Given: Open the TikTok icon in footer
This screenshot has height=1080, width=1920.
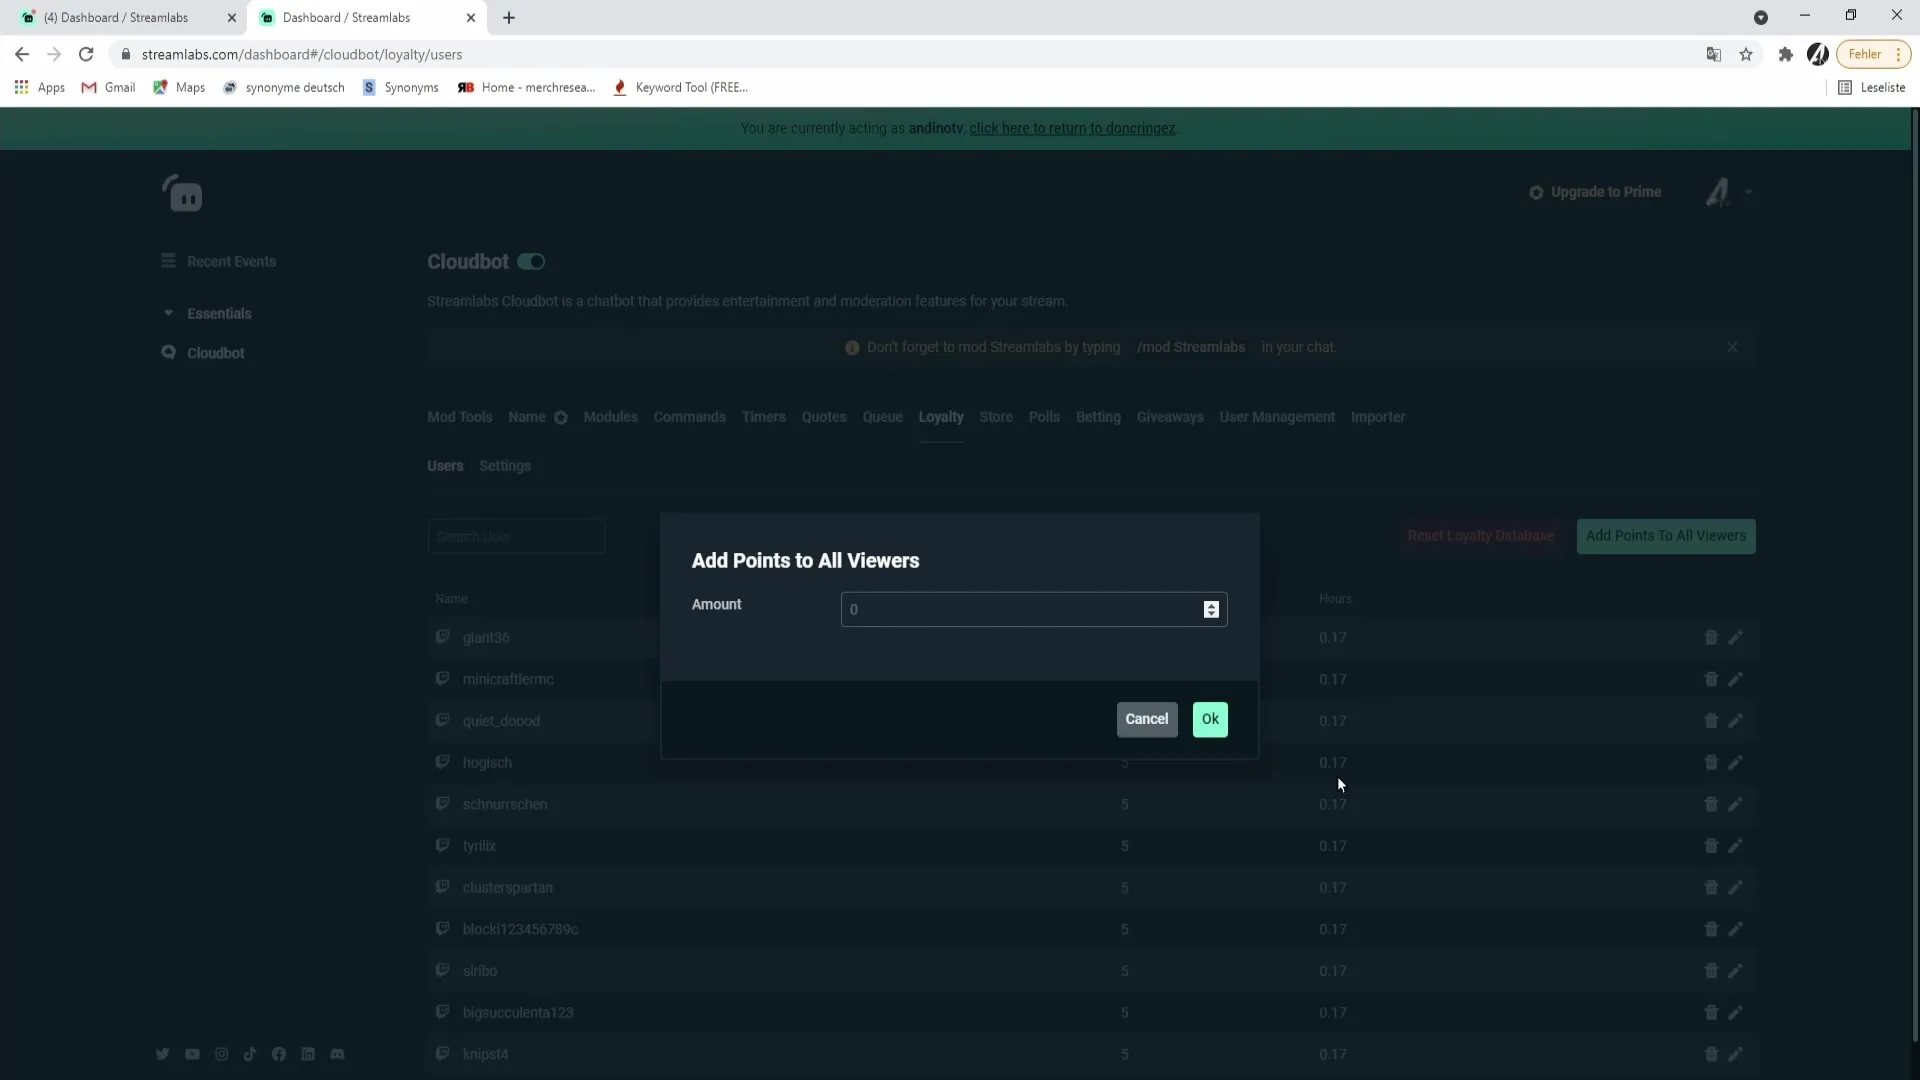Looking at the screenshot, I should click(250, 1054).
